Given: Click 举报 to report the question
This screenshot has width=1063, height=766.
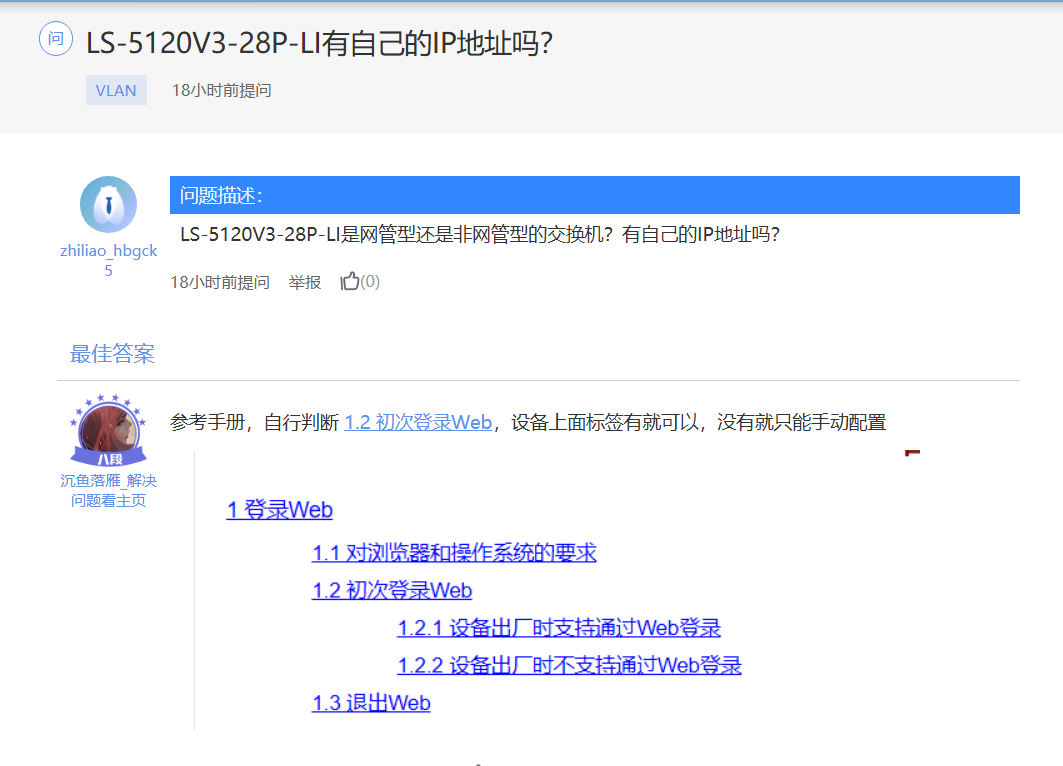Looking at the screenshot, I should click(305, 282).
